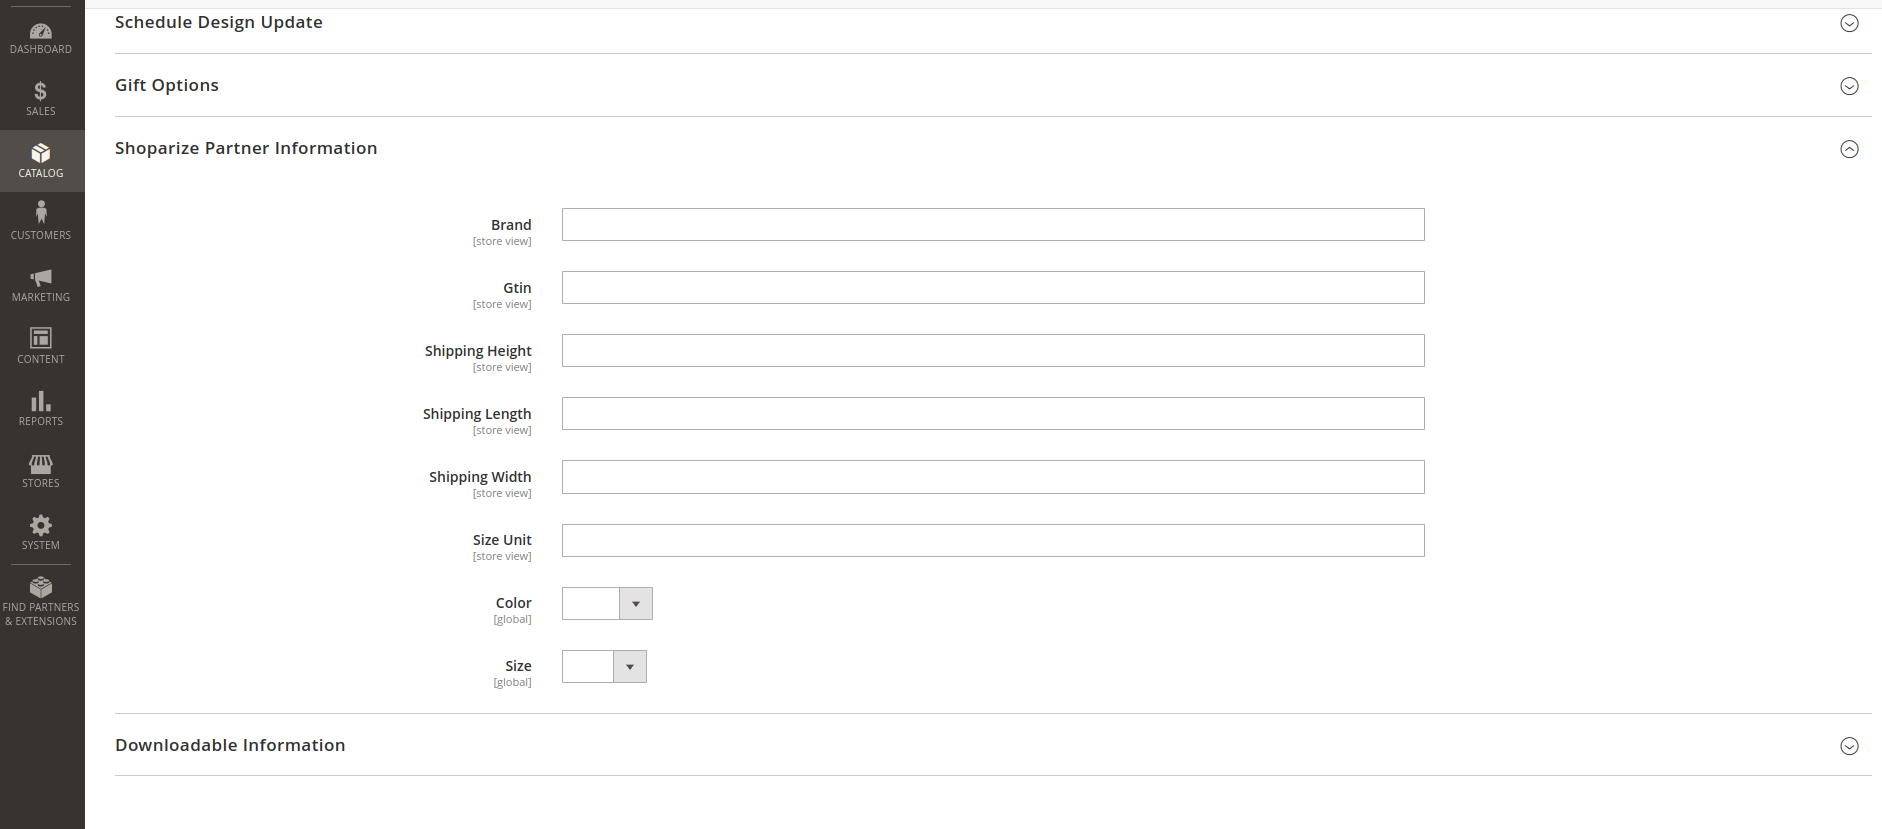The width and height of the screenshot is (1882, 829).
Task: Collapse the Shoparize Partner Information section
Action: [1849, 149]
